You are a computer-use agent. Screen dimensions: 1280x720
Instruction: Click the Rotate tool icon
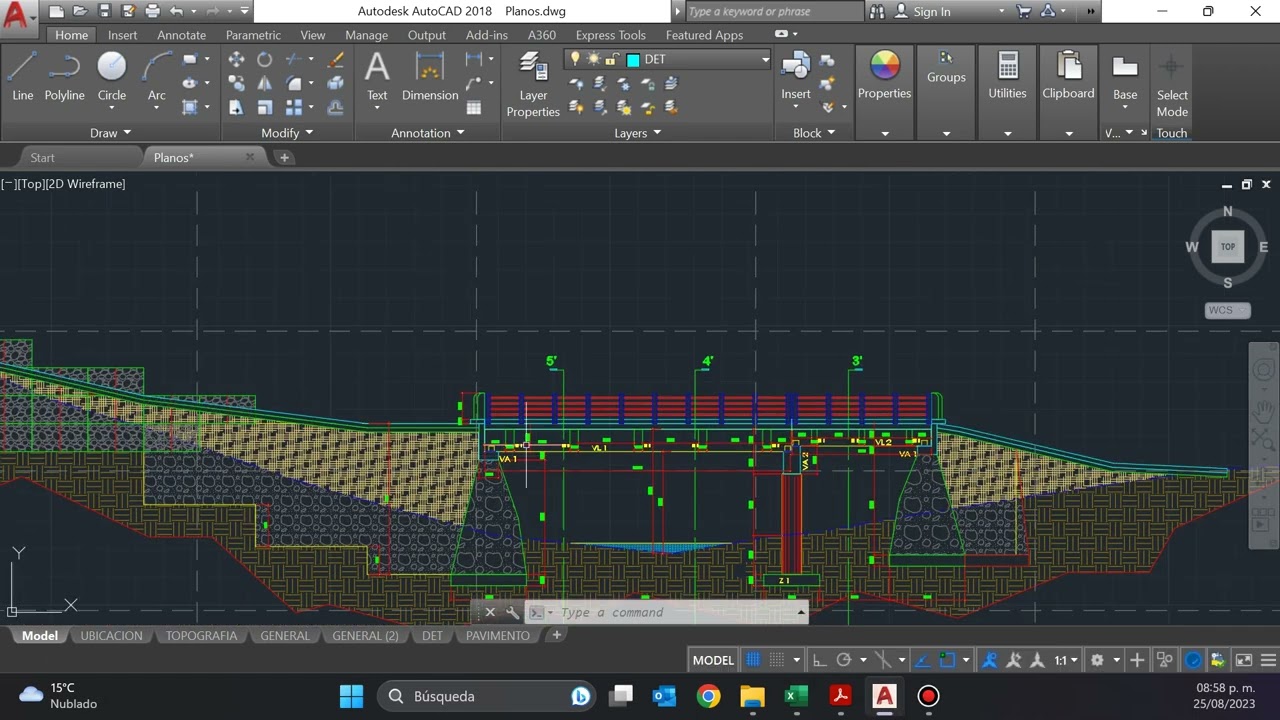[264, 60]
